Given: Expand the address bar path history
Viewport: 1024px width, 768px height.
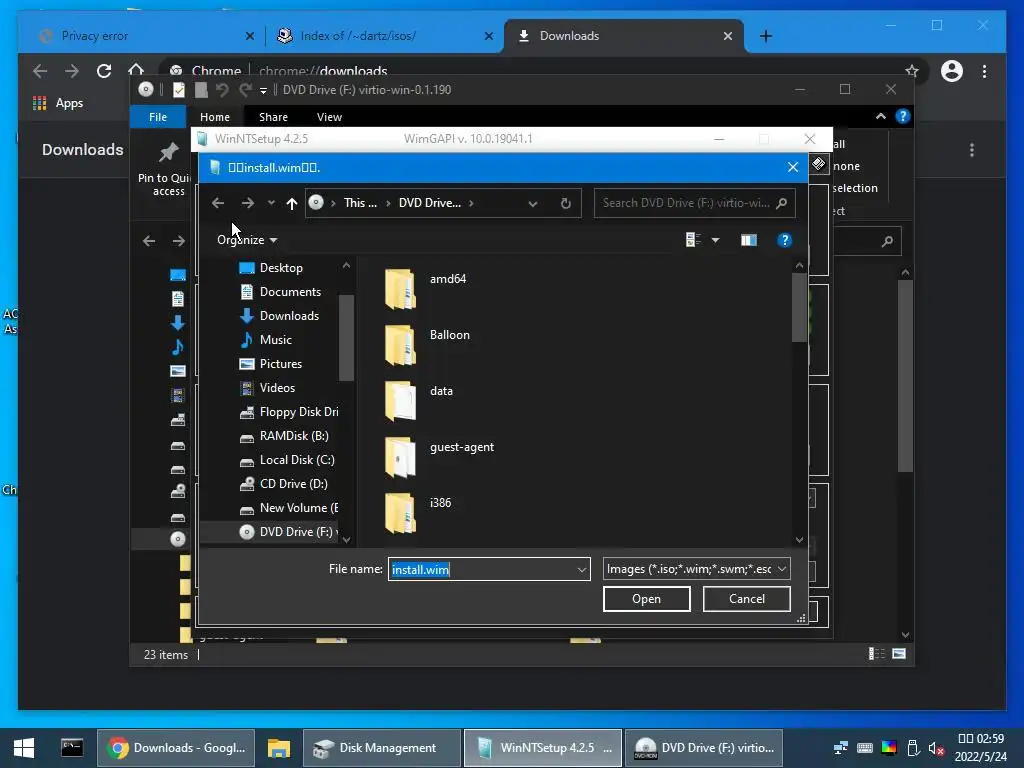Looking at the screenshot, I should tap(533, 203).
